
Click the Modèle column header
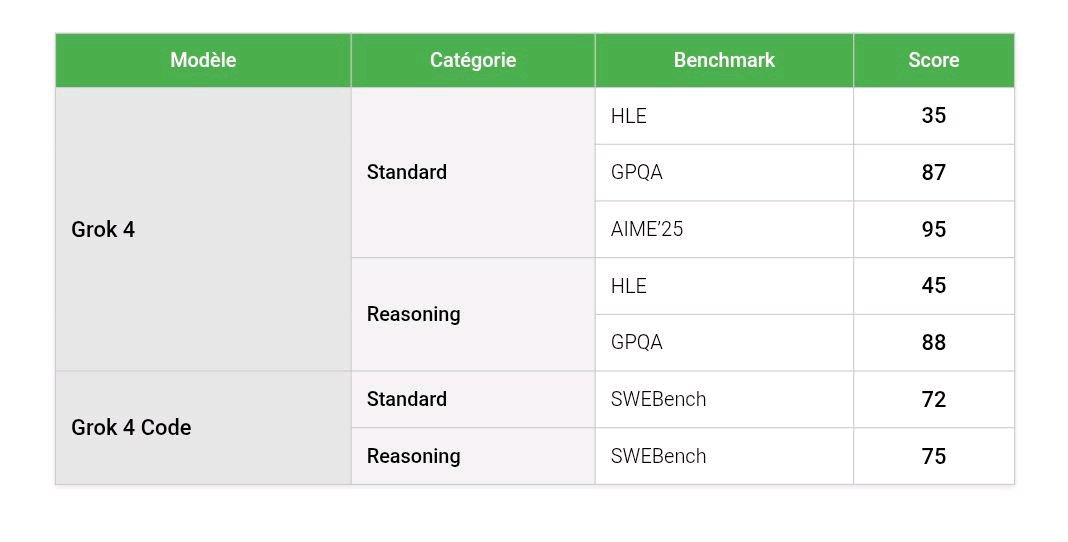(203, 60)
